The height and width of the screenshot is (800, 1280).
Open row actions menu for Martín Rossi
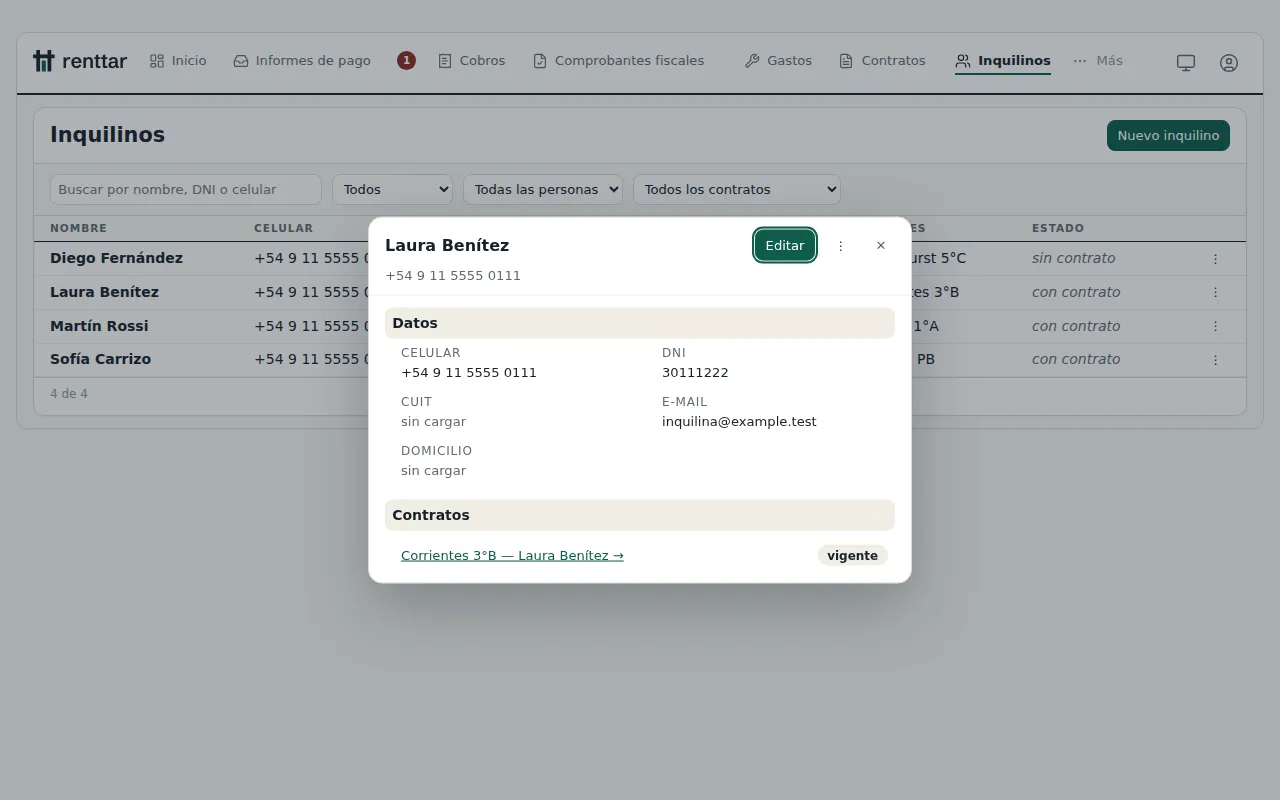1215,326
